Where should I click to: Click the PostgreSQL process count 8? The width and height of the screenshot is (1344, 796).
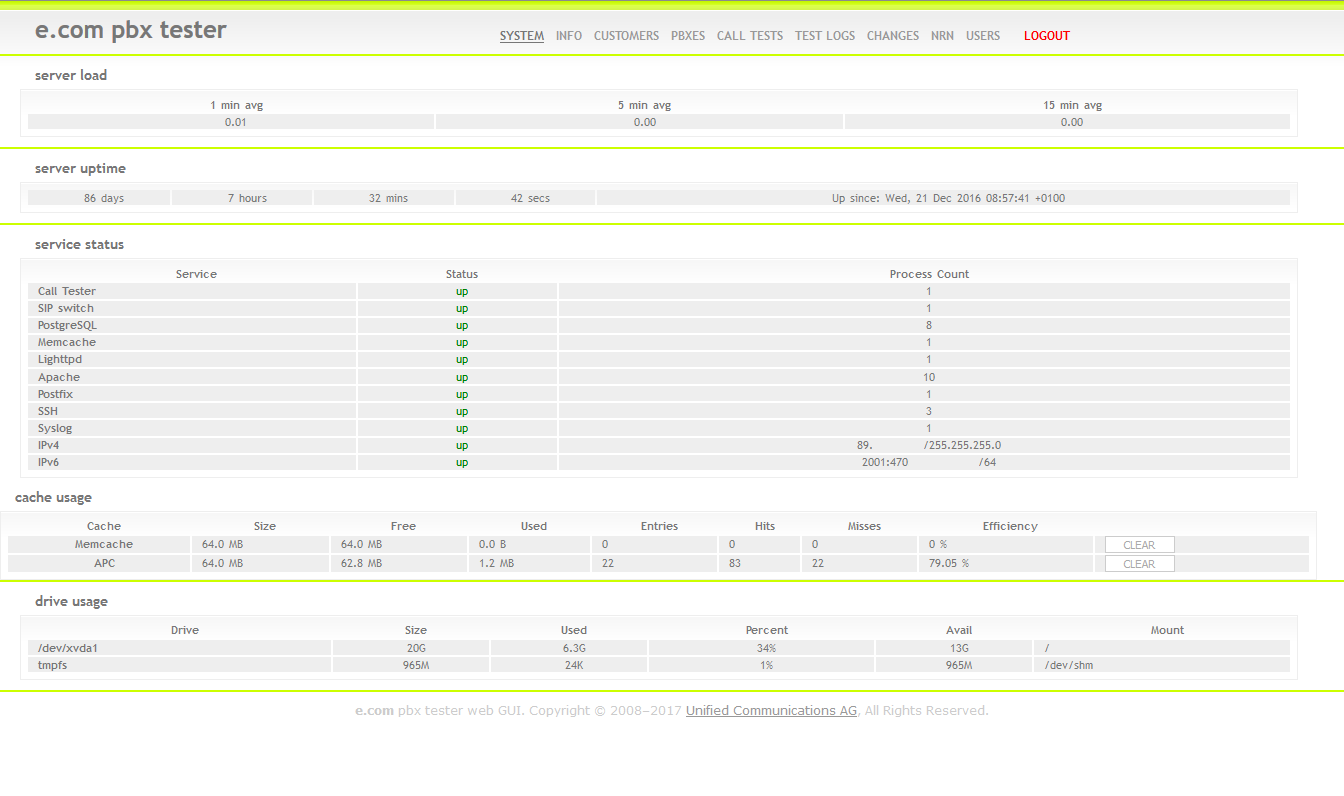click(929, 325)
